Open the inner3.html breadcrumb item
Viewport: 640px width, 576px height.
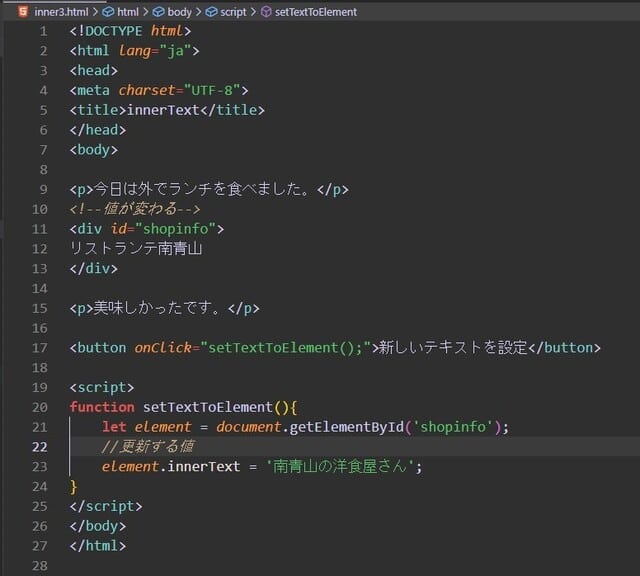click(x=62, y=11)
